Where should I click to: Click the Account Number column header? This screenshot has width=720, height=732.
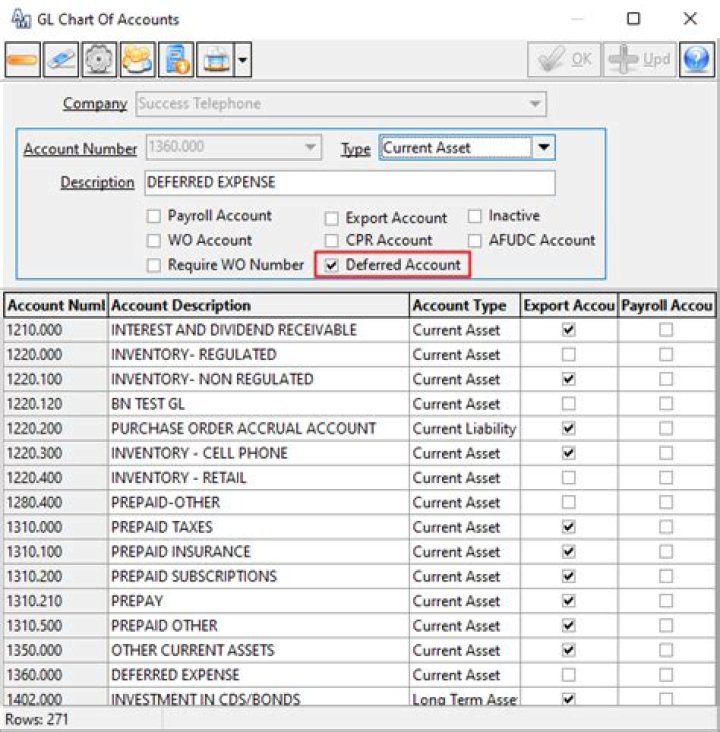click(x=56, y=305)
